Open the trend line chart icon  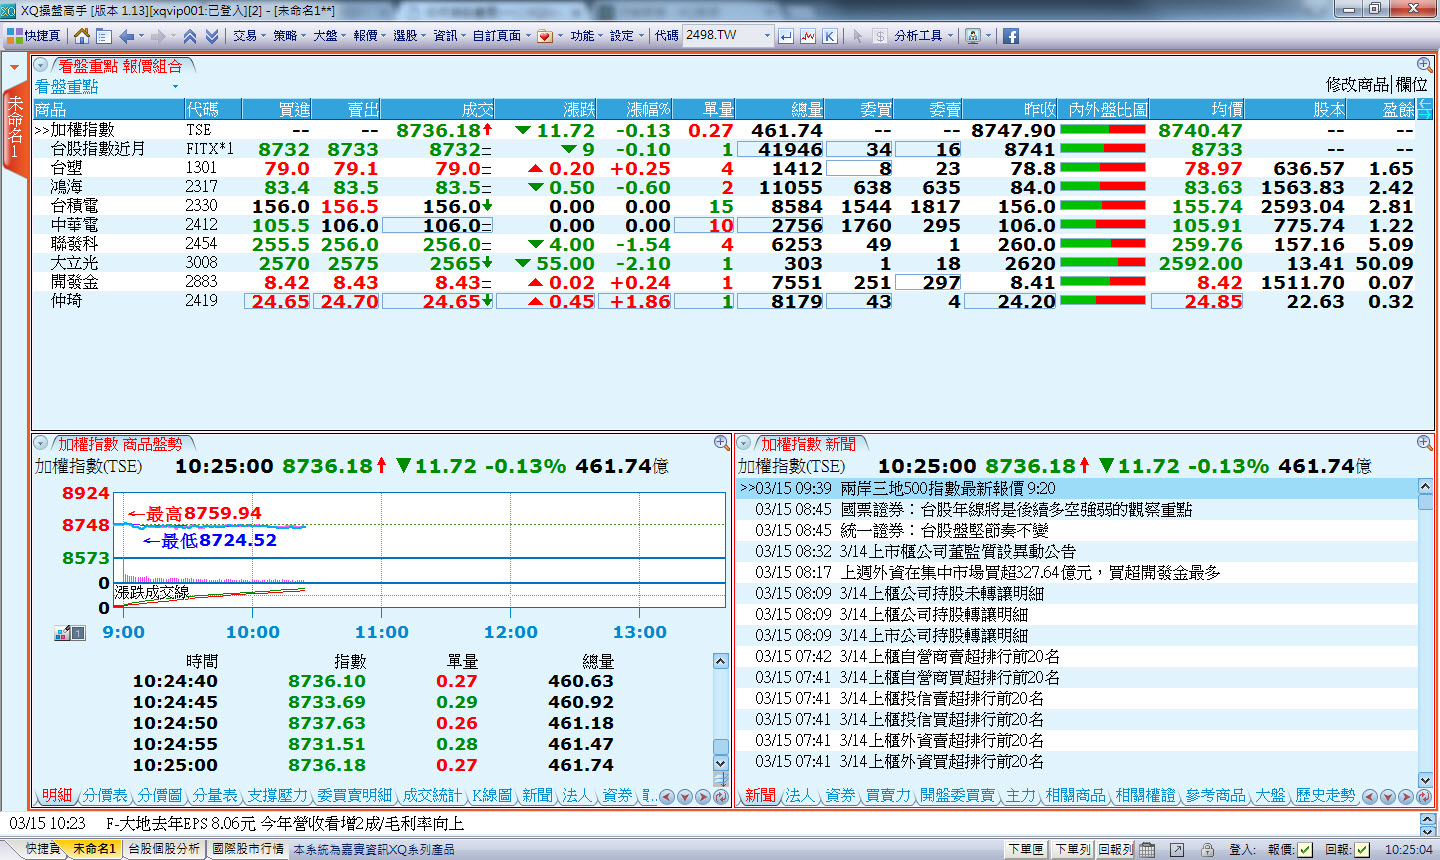click(808, 36)
